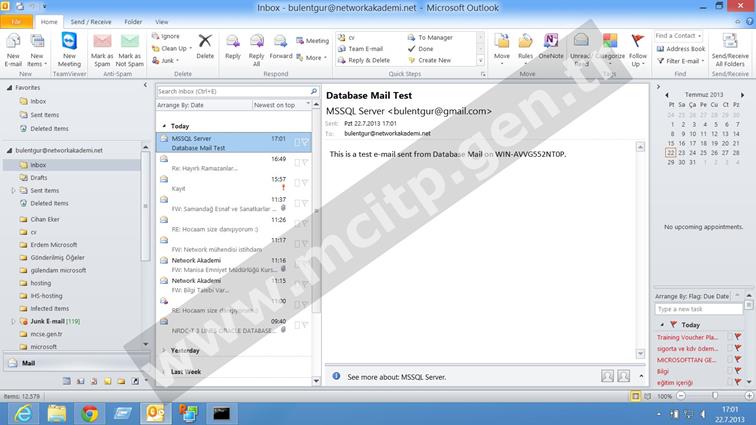Viewport: 756px width, 425px height.
Task: Click Type a new task field
Action: click(x=698, y=309)
